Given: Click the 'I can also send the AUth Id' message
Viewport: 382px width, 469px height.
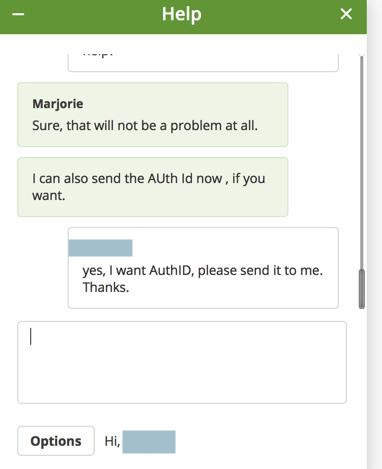Looking at the screenshot, I should [x=153, y=187].
